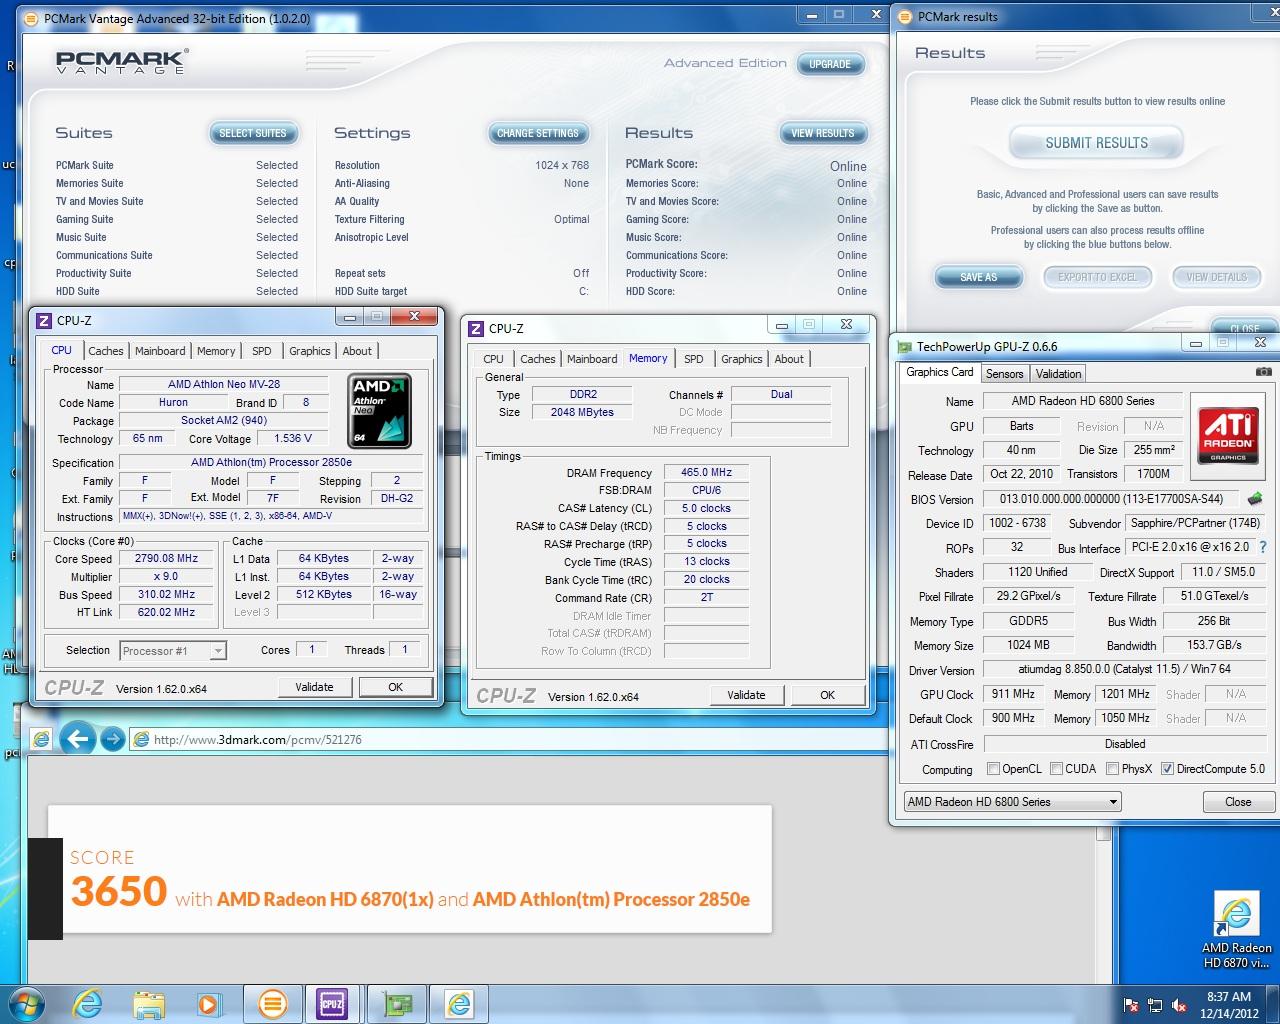Click the GPU-Z screenshot camera icon
This screenshot has height=1024, width=1280.
point(1263,371)
